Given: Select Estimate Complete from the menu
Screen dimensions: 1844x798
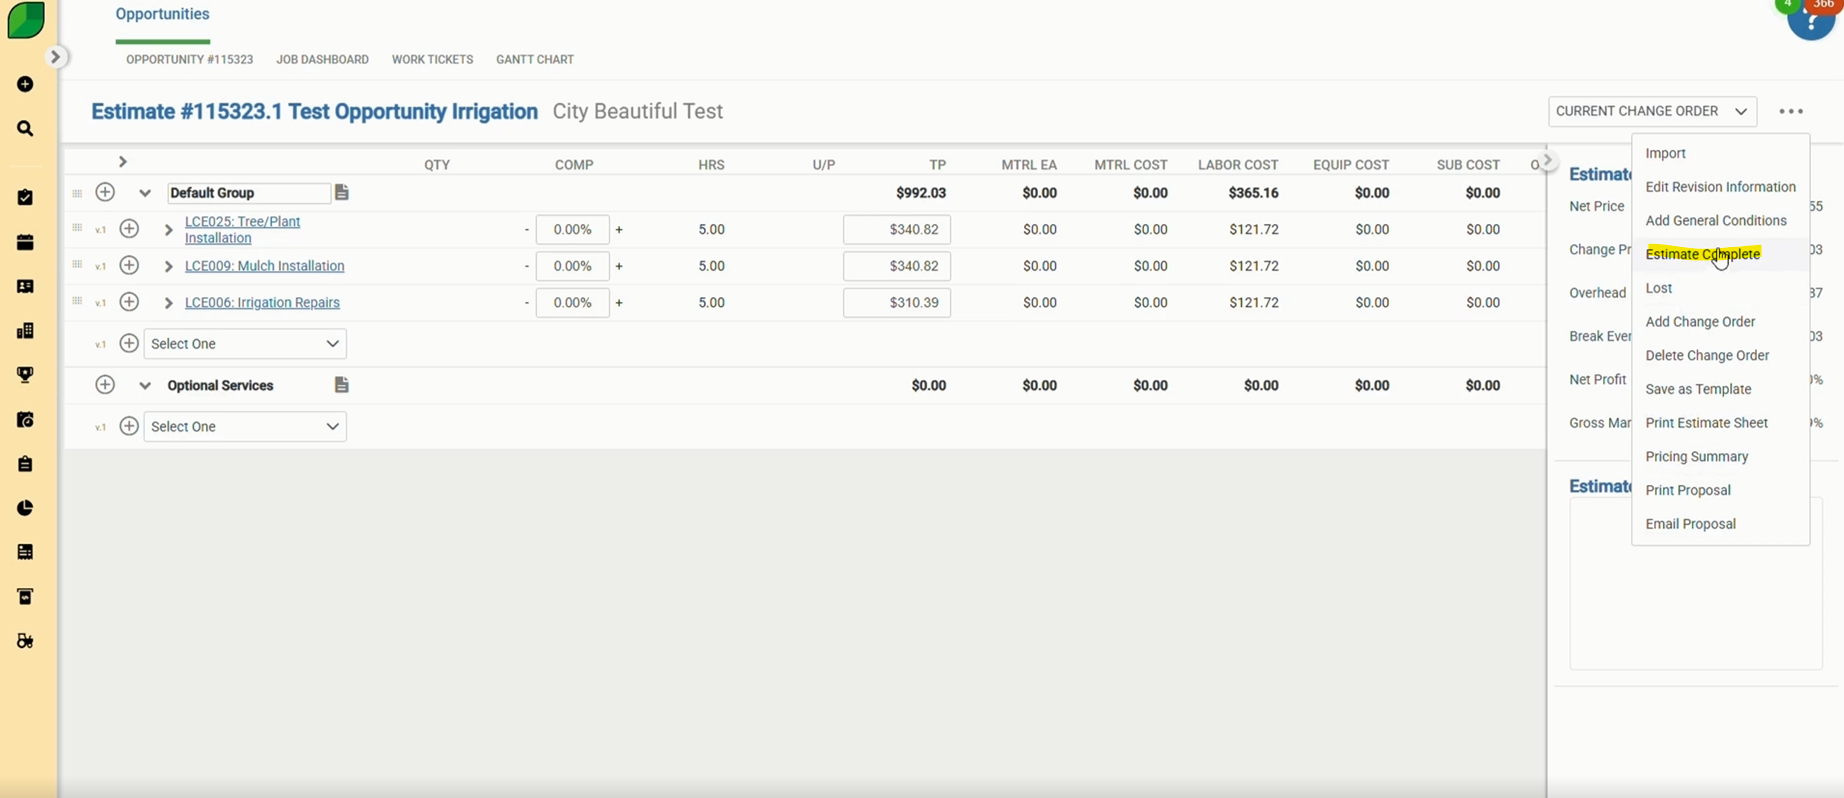Looking at the screenshot, I should (x=1703, y=254).
